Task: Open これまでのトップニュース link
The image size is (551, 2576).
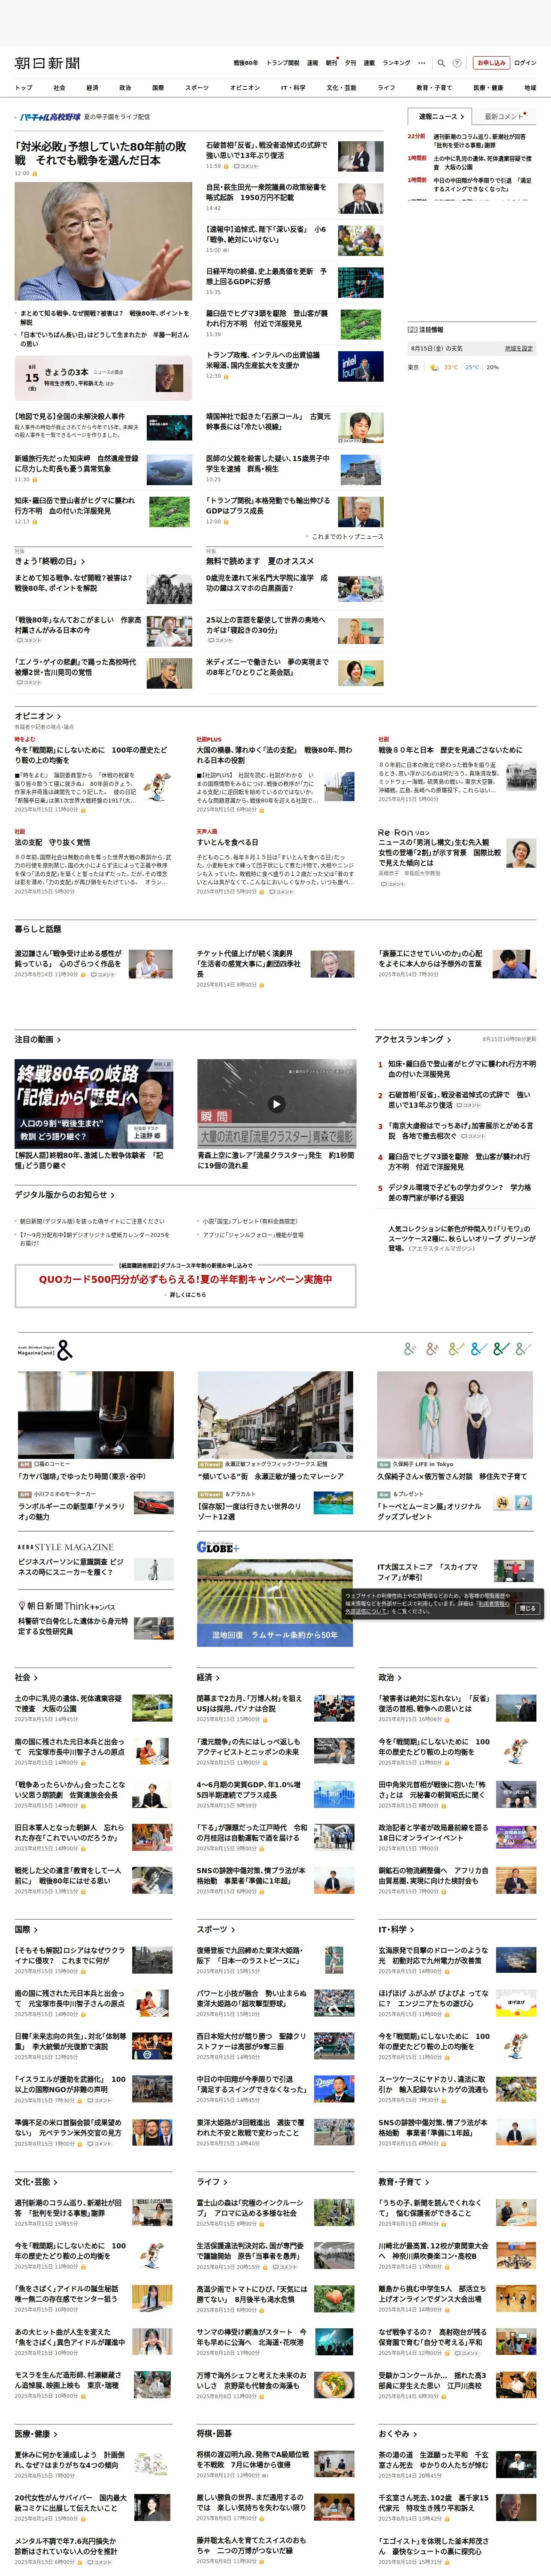Action: click(347, 537)
